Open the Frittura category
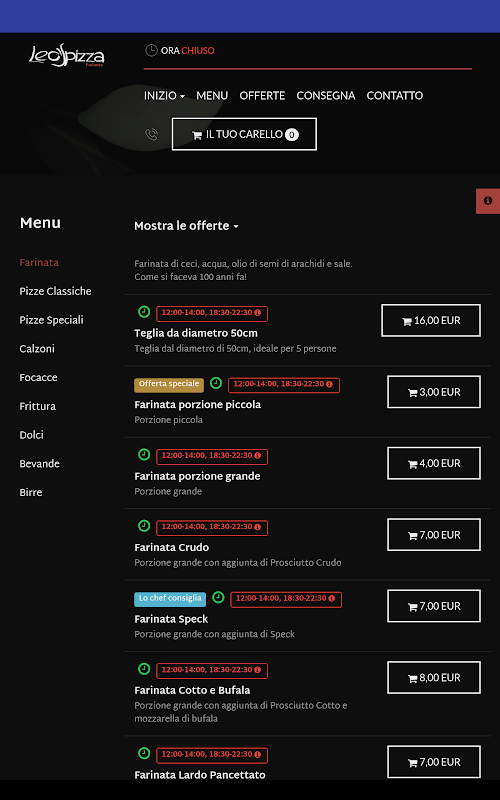Viewport: 500px width, 800px height. (37, 407)
